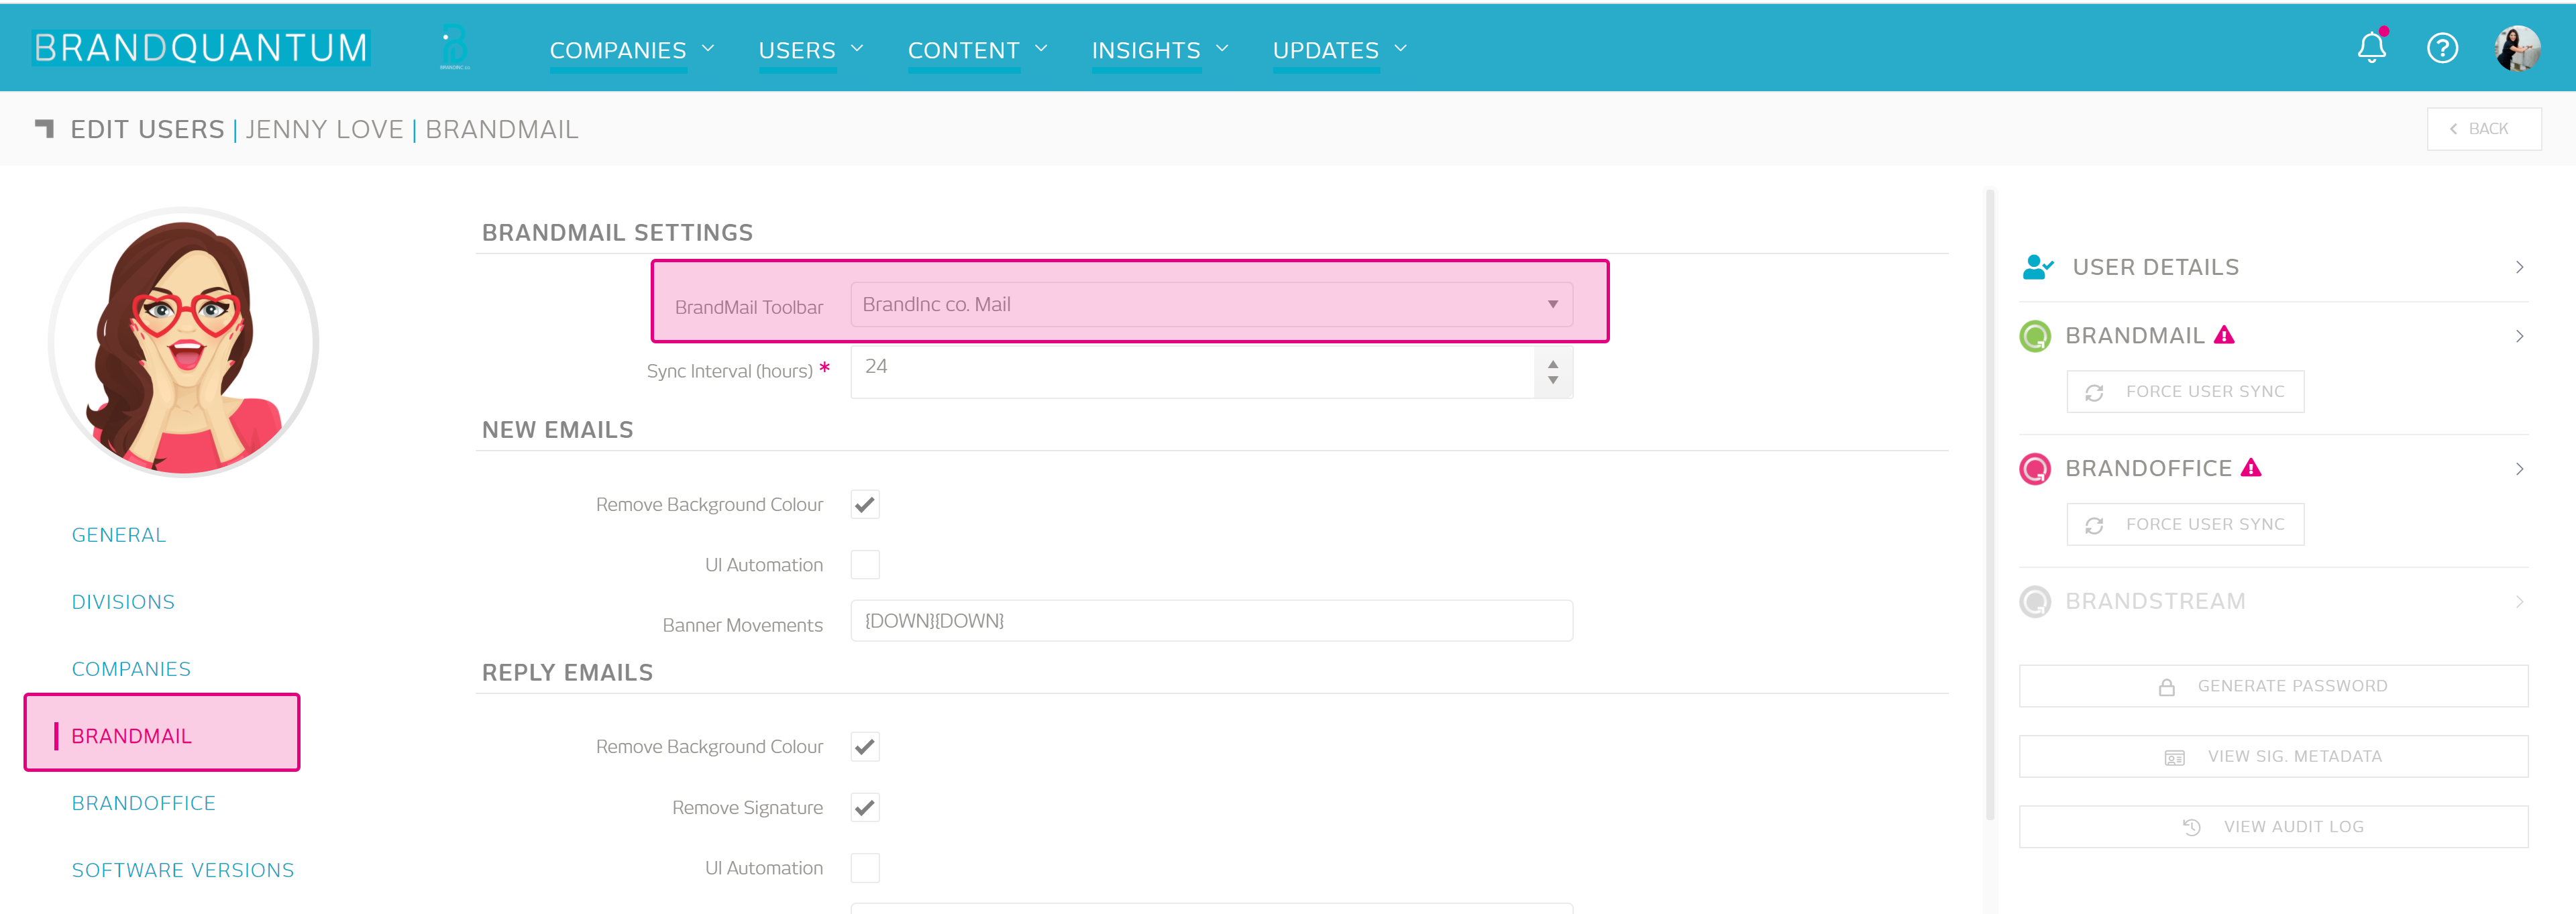Image resolution: width=2576 pixels, height=914 pixels.
Task: Click the User Details person icon
Action: [2037, 267]
